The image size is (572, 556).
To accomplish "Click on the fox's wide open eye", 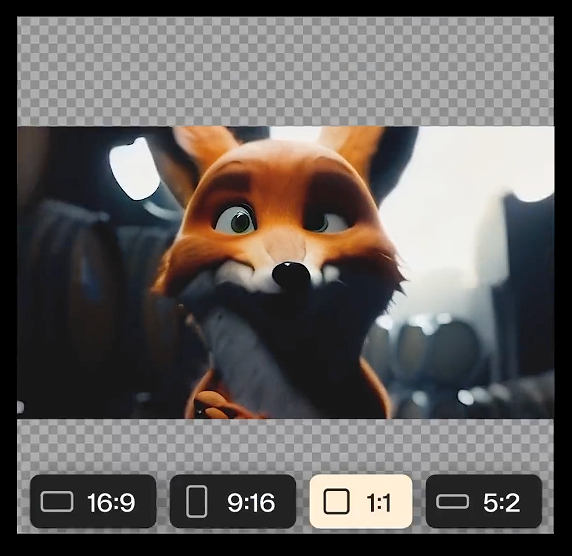I will 236,220.
